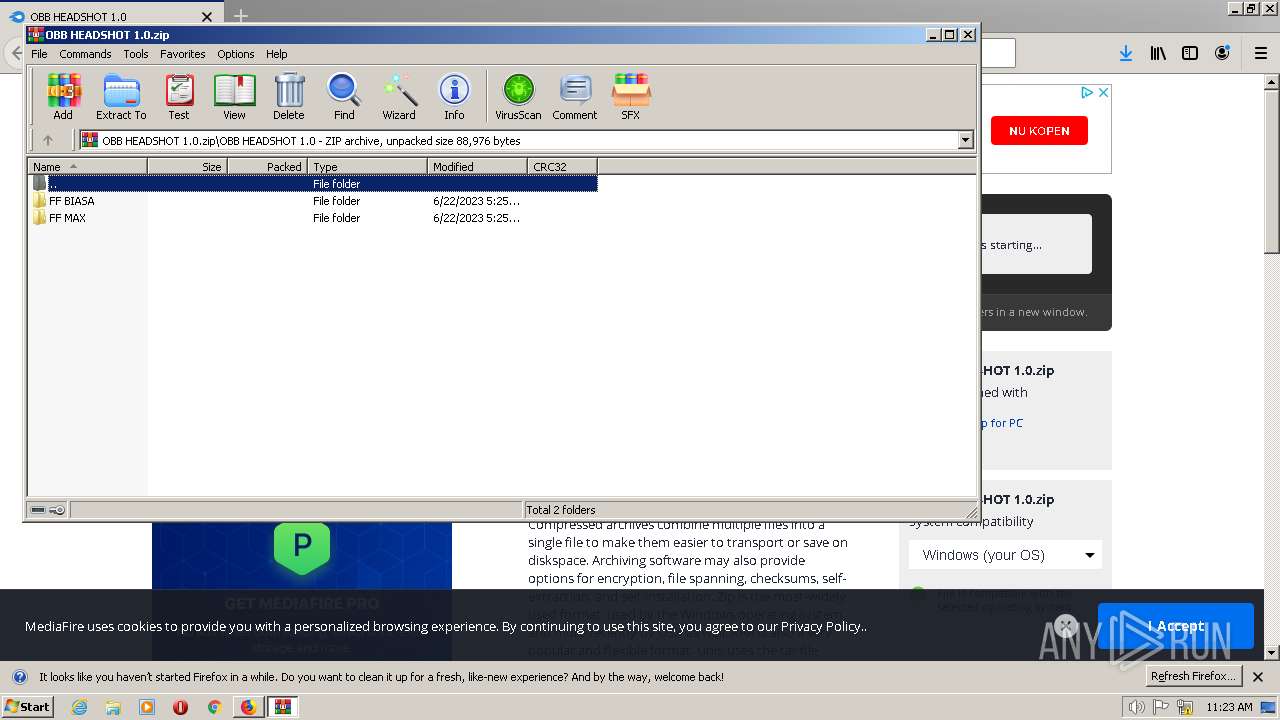This screenshot has height=720, width=1280.
Task: Select the FF BIASA folder
Action: [x=71, y=201]
